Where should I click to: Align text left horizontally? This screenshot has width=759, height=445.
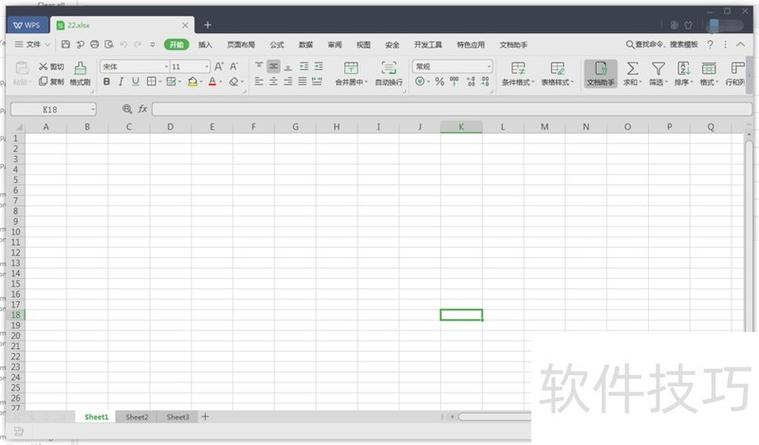coord(259,81)
